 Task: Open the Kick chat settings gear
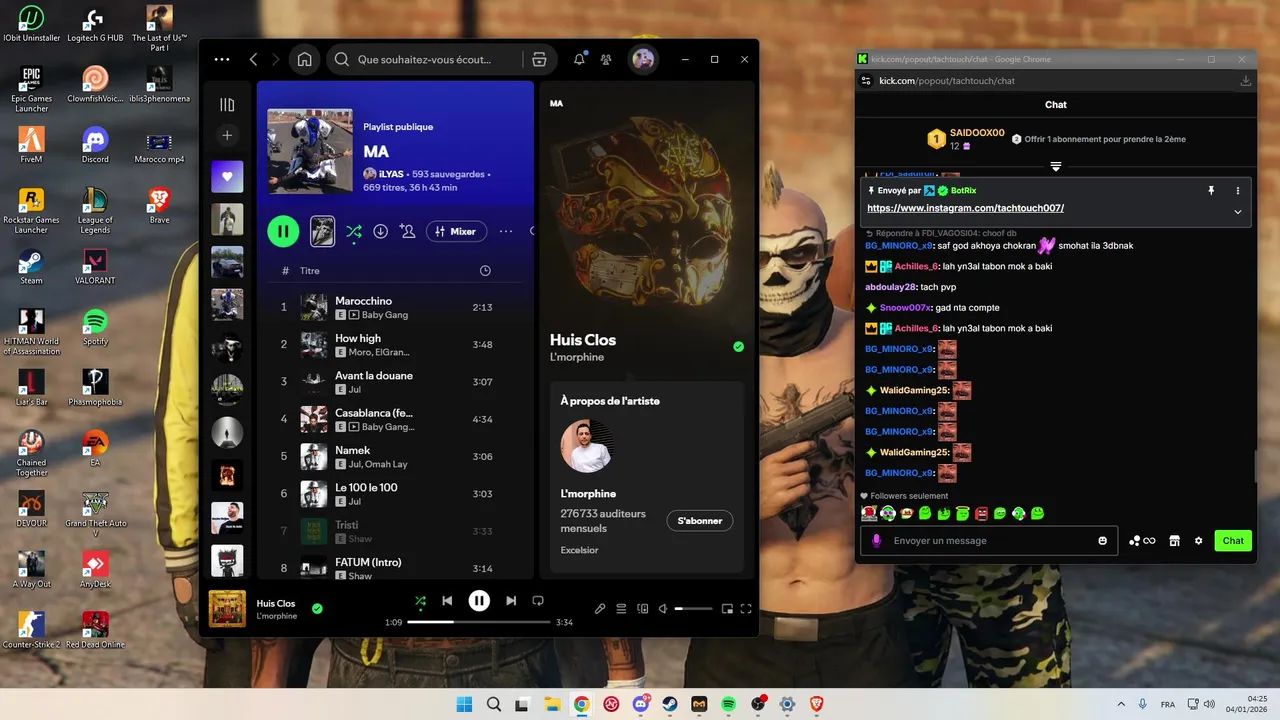point(1198,541)
